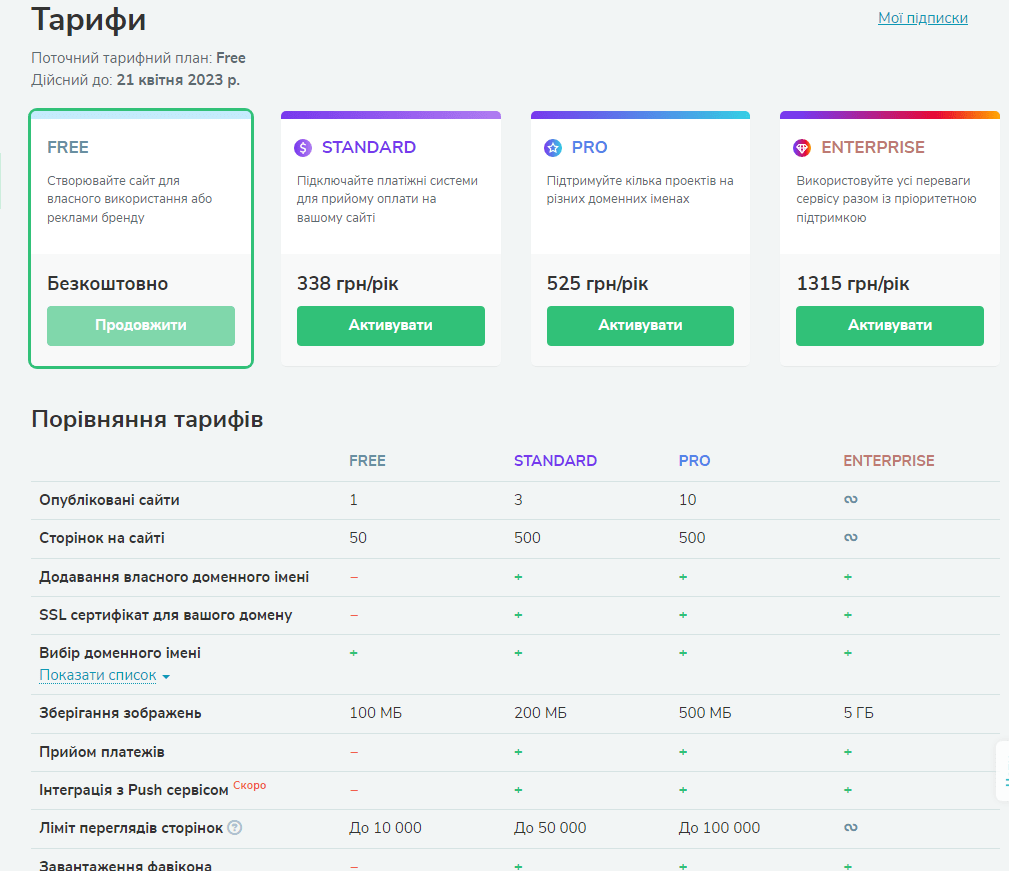Screen dimensions: 1009x871
Task: Click the Standard plan dollar icon
Action: click(x=303, y=148)
